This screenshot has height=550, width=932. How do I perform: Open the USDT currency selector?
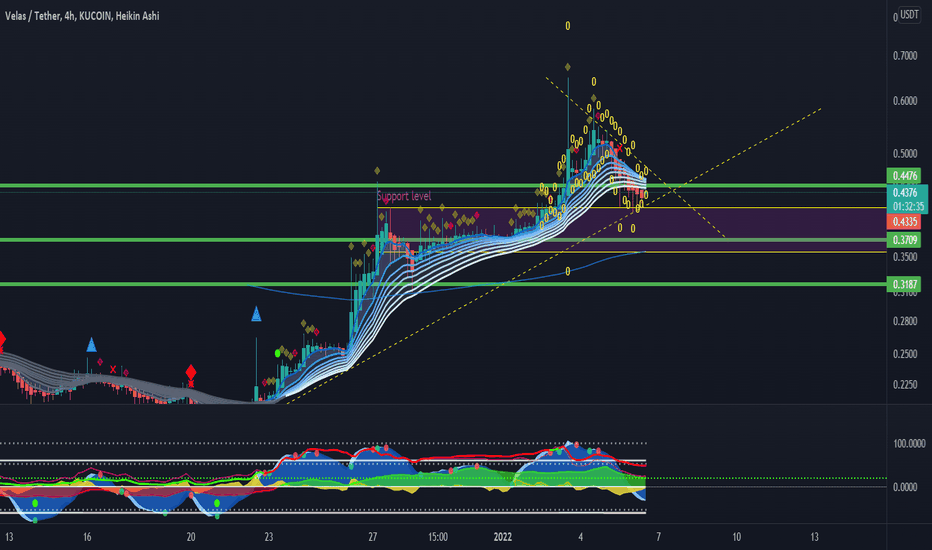[909, 14]
